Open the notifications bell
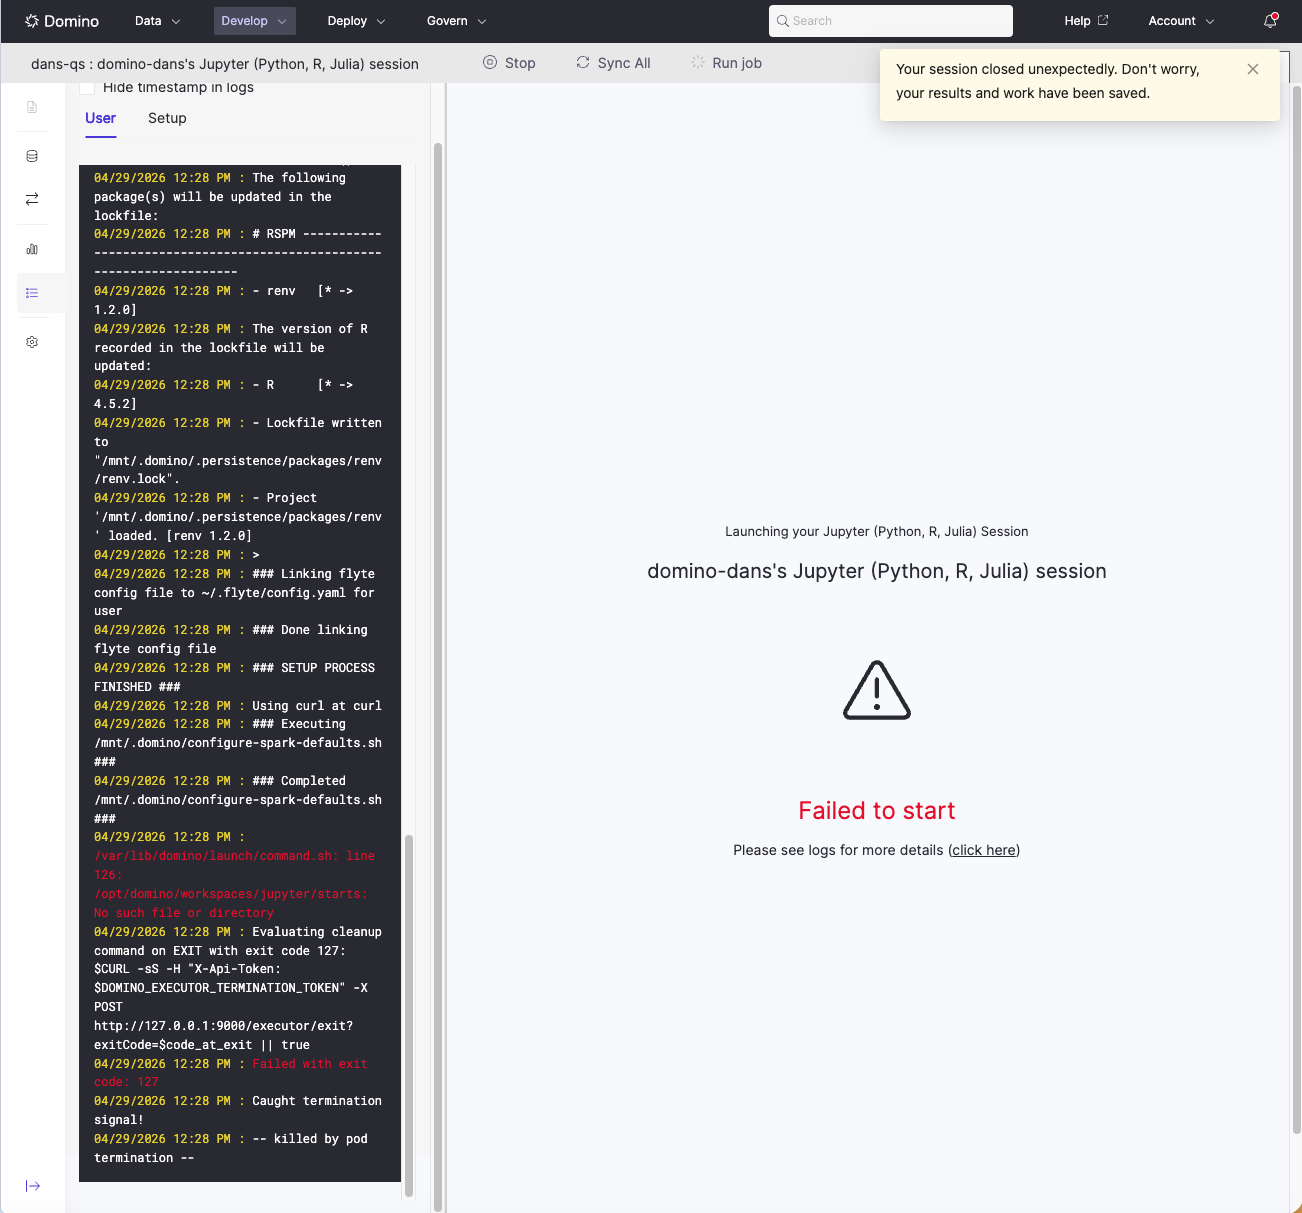Viewport: 1302px width, 1213px height. (1270, 20)
